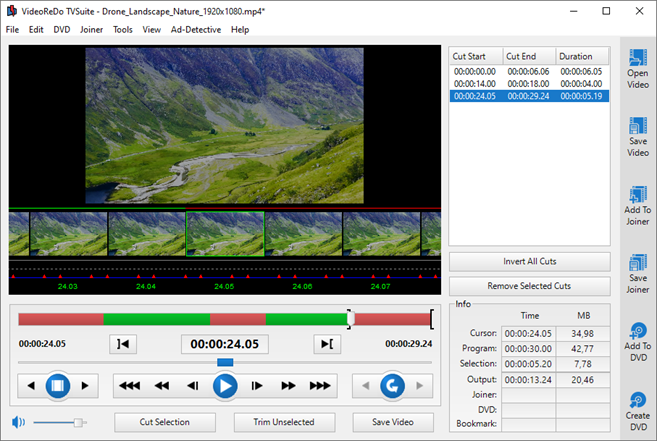Screen dimensions: 657x441
Task: Click the bottom Save Video button
Action: (x=393, y=422)
